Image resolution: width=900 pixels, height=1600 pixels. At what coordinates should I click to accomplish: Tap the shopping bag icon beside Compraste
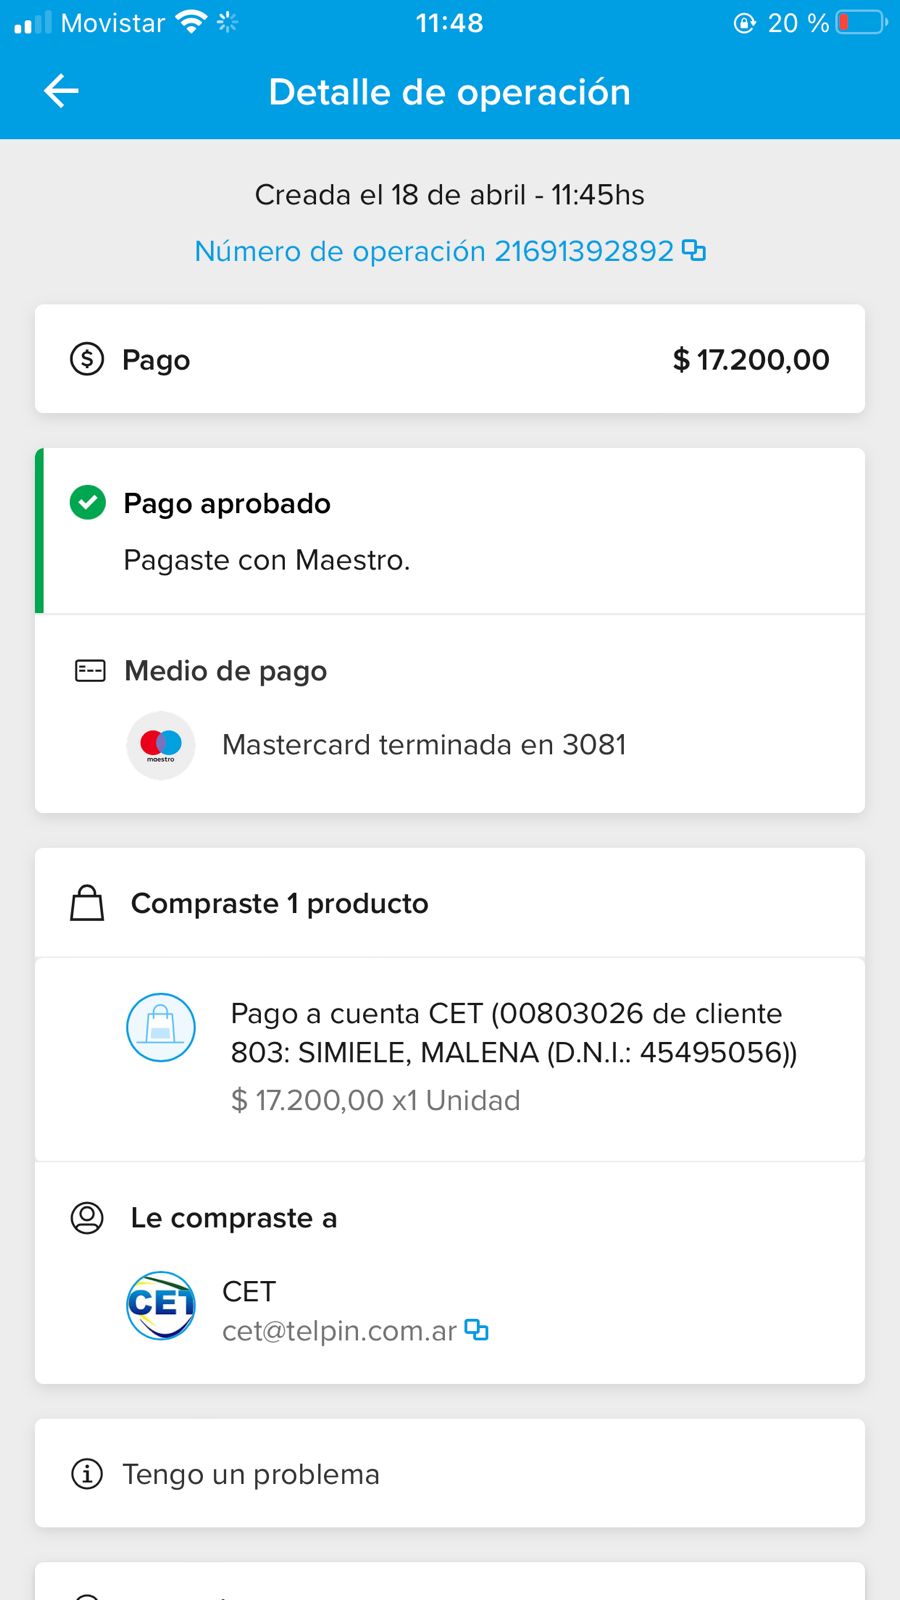[87, 903]
